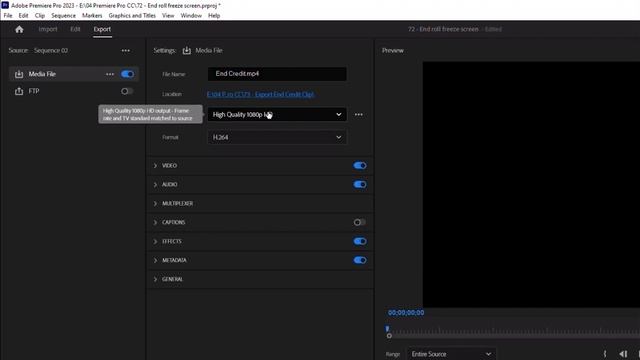The image size is (640, 360).
Task: Open Media File row more options
Action: [110, 74]
